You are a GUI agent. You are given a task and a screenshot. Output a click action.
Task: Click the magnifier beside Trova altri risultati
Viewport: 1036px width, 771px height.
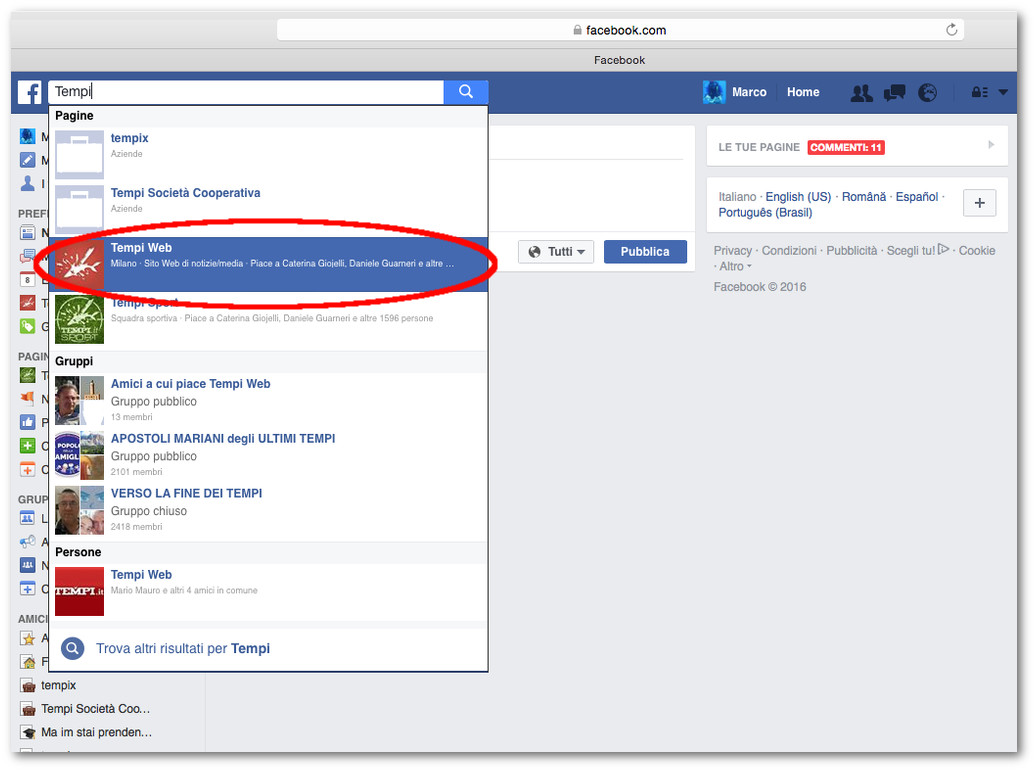click(71, 648)
